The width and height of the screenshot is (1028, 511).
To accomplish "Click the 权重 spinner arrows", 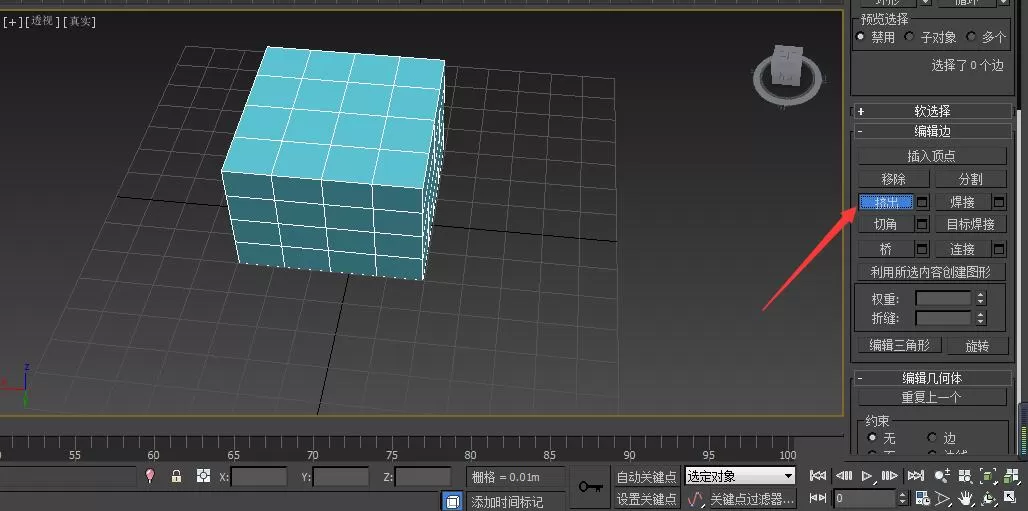I will 981,298.
